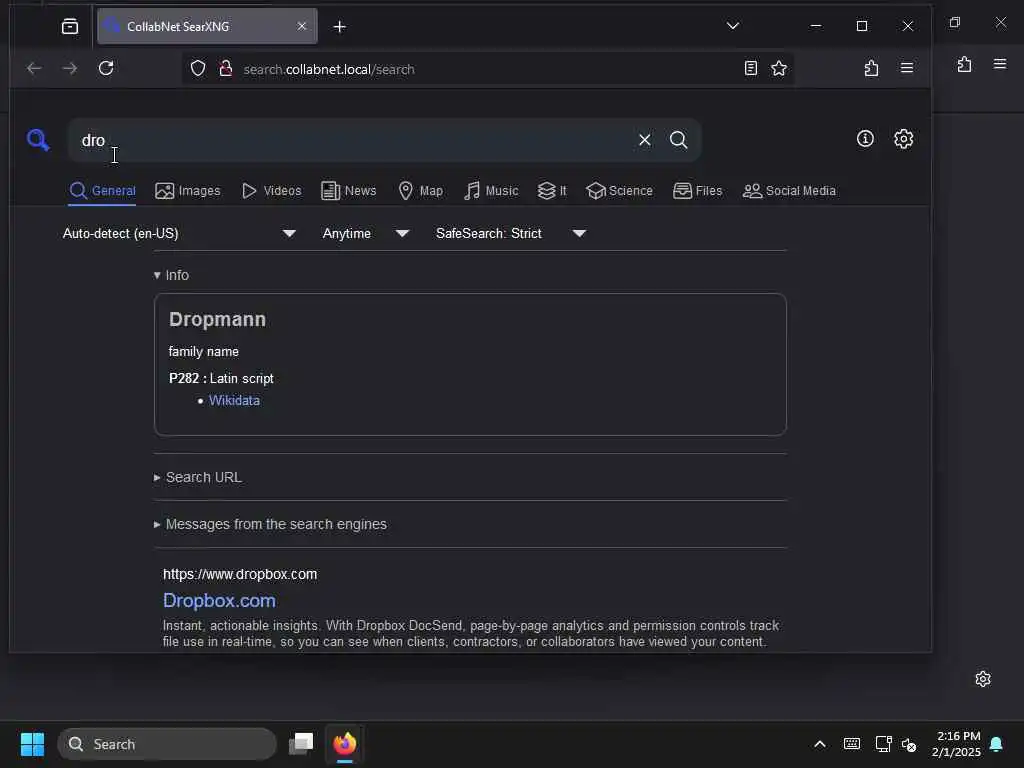List all tabs chevron

(x=733, y=26)
